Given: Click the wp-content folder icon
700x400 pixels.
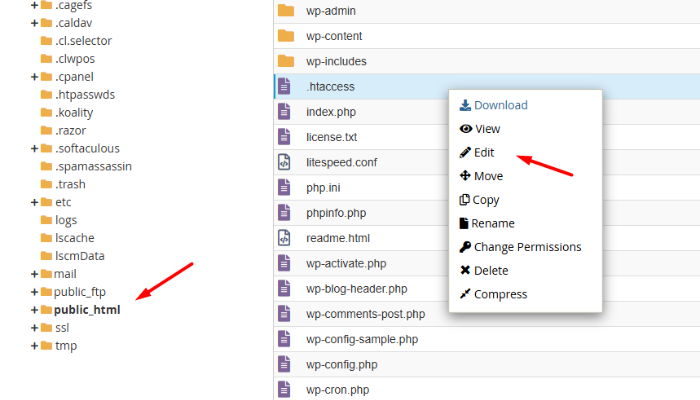Looking at the screenshot, I should pos(286,36).
